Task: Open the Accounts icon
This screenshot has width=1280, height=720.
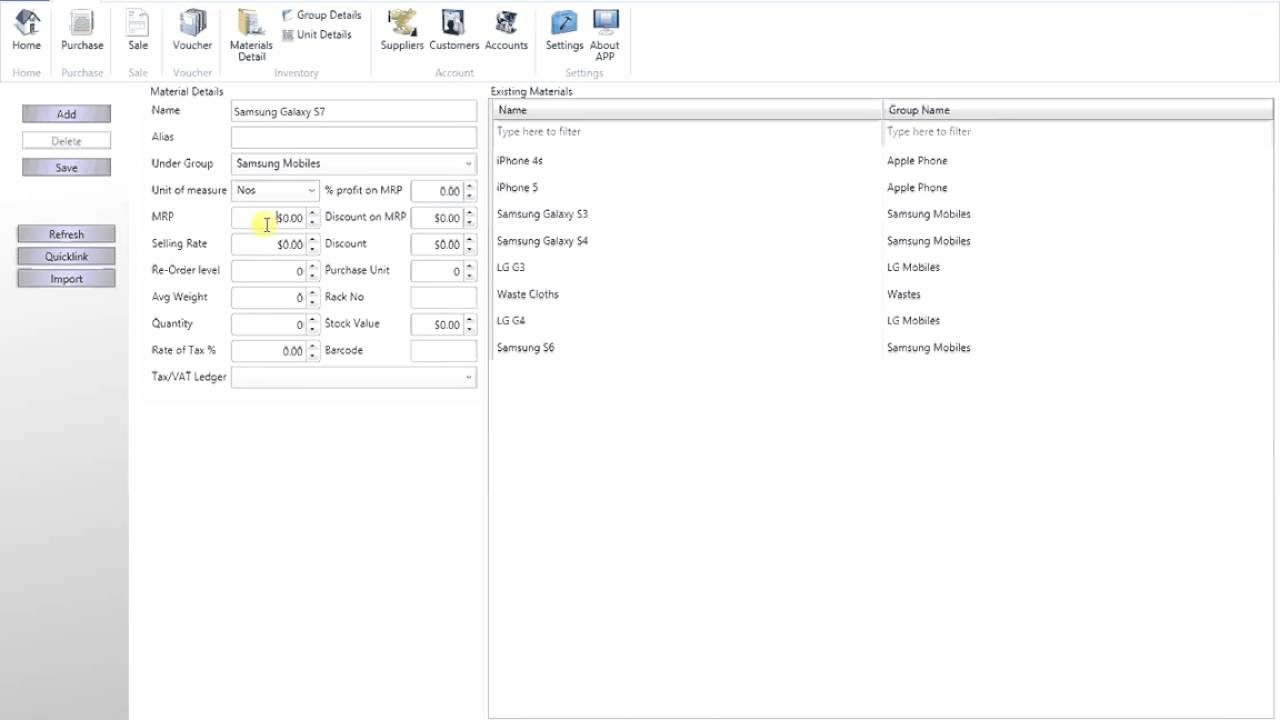Action: tap(506, 30)
